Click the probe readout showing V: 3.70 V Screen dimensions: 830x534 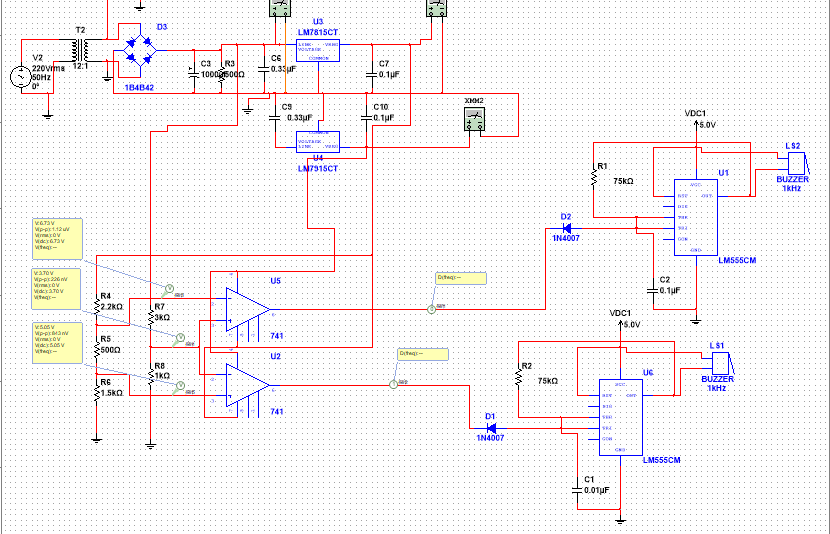tap(56, 289)
